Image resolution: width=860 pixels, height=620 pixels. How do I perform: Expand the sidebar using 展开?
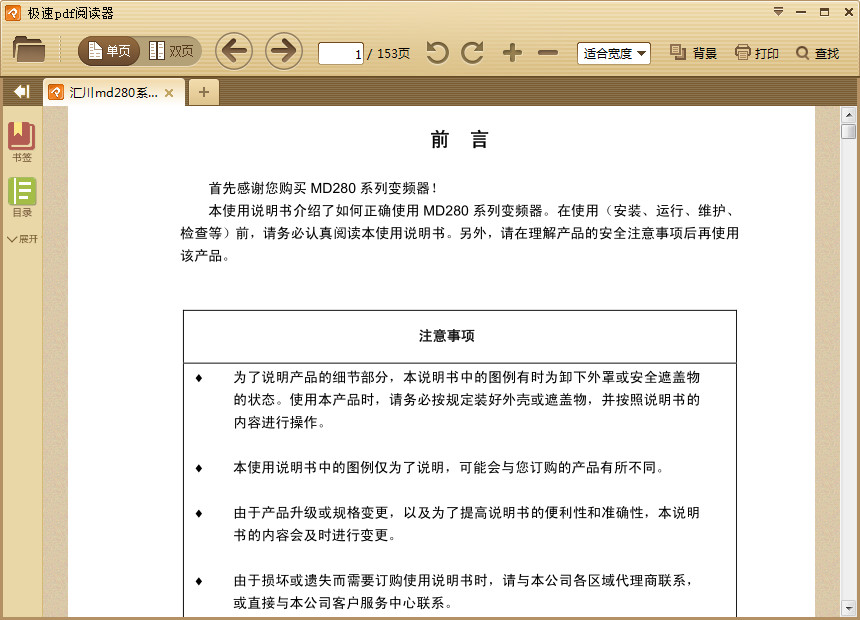(x=22, y=239)
